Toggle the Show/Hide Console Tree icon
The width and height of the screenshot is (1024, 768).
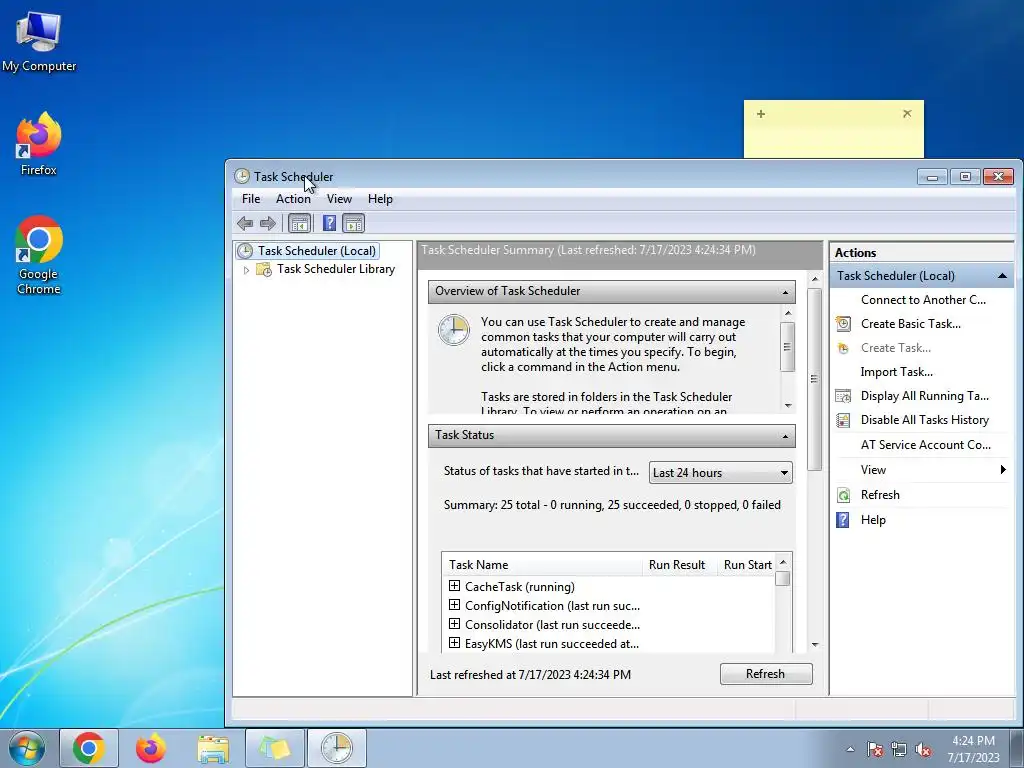point(300,223)
